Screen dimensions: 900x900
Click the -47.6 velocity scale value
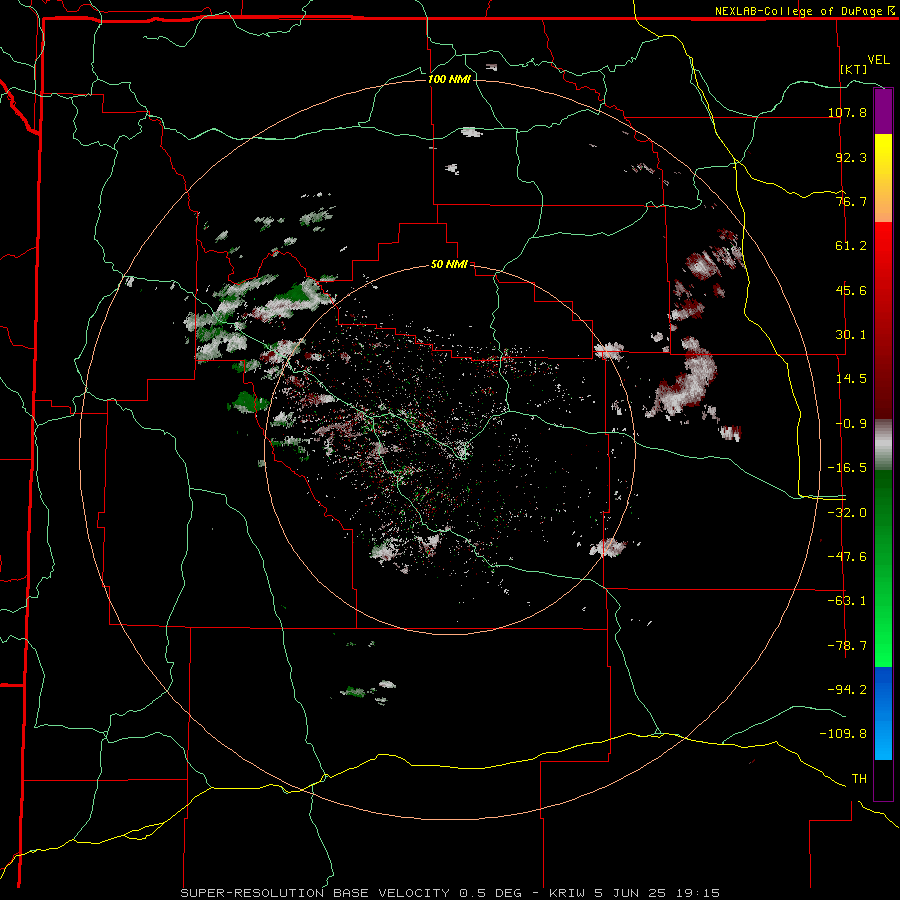pos(847,557)
